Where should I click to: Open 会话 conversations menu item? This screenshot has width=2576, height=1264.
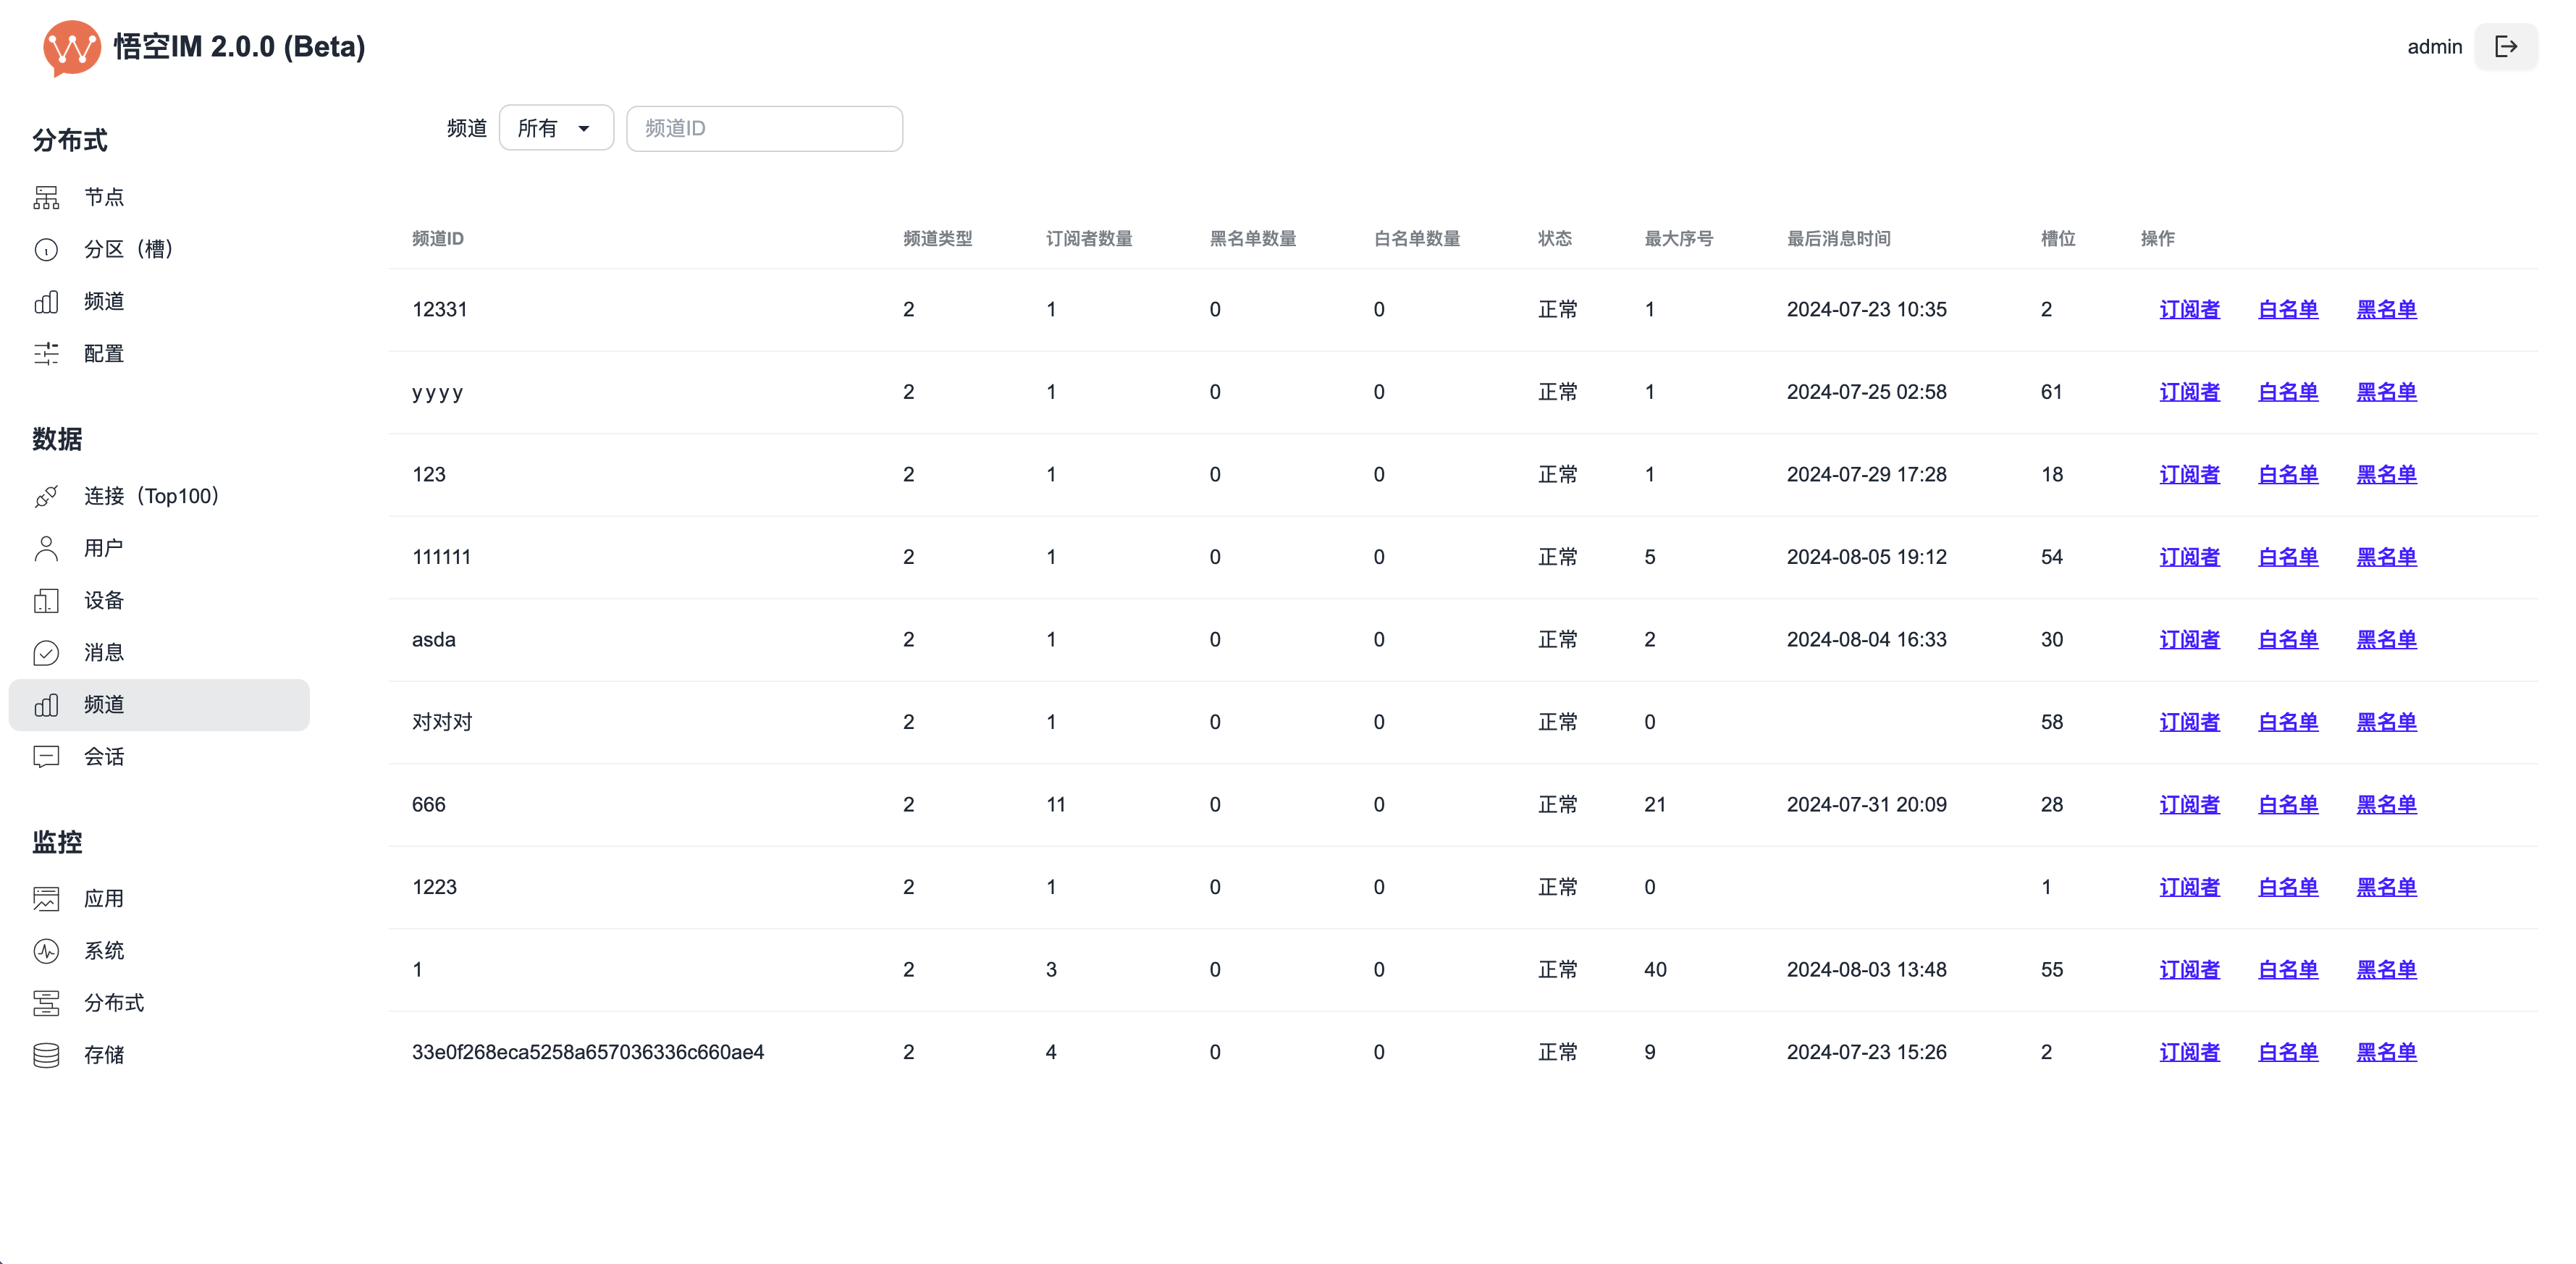[x=104, y=757]
